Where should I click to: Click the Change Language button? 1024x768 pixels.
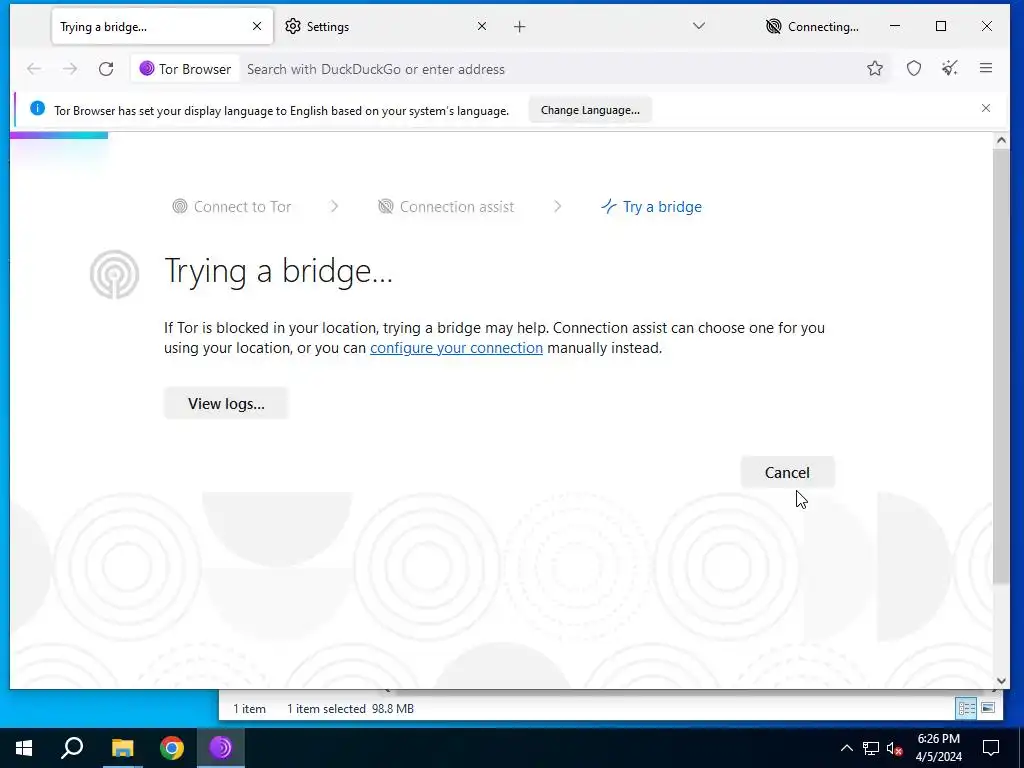click(590, 110)
